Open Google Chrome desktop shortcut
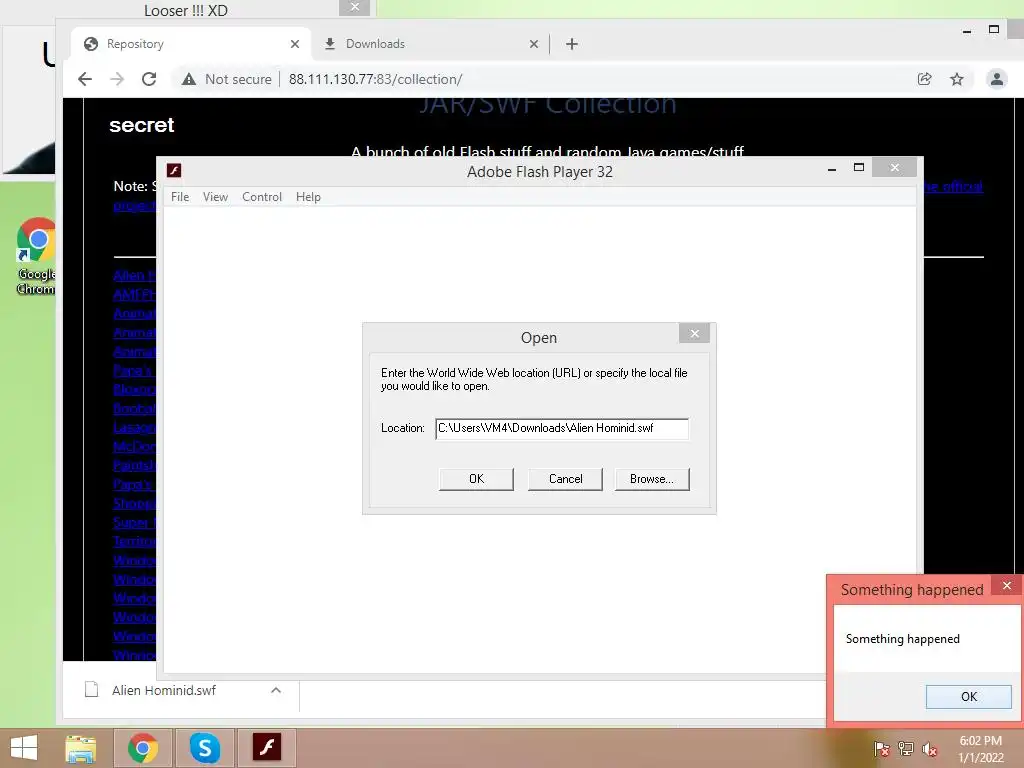 tap(36, 256)
